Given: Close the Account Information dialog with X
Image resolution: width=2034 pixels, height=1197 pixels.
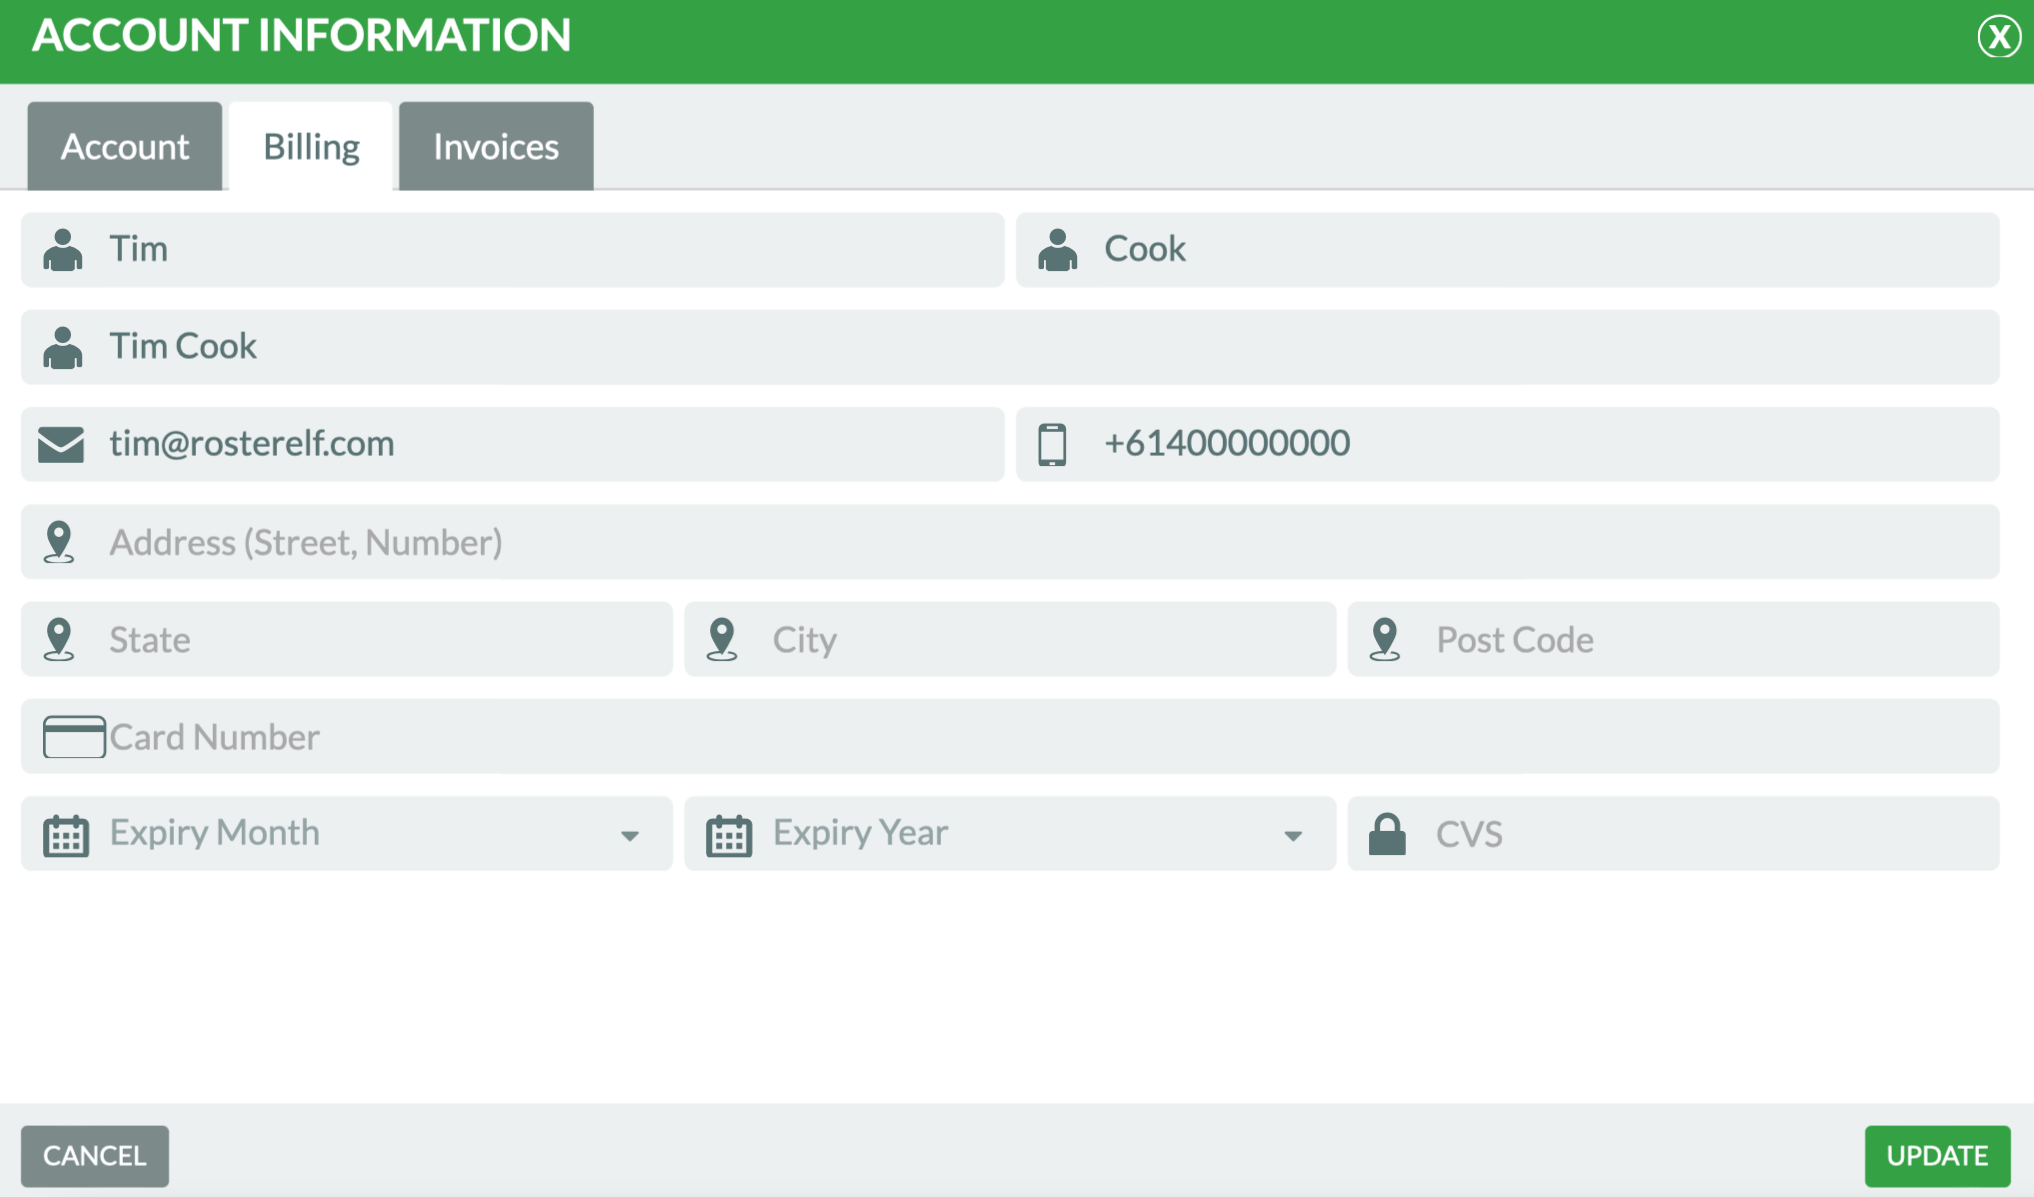Looking at the screenshot, I should tap(1999, 37).
